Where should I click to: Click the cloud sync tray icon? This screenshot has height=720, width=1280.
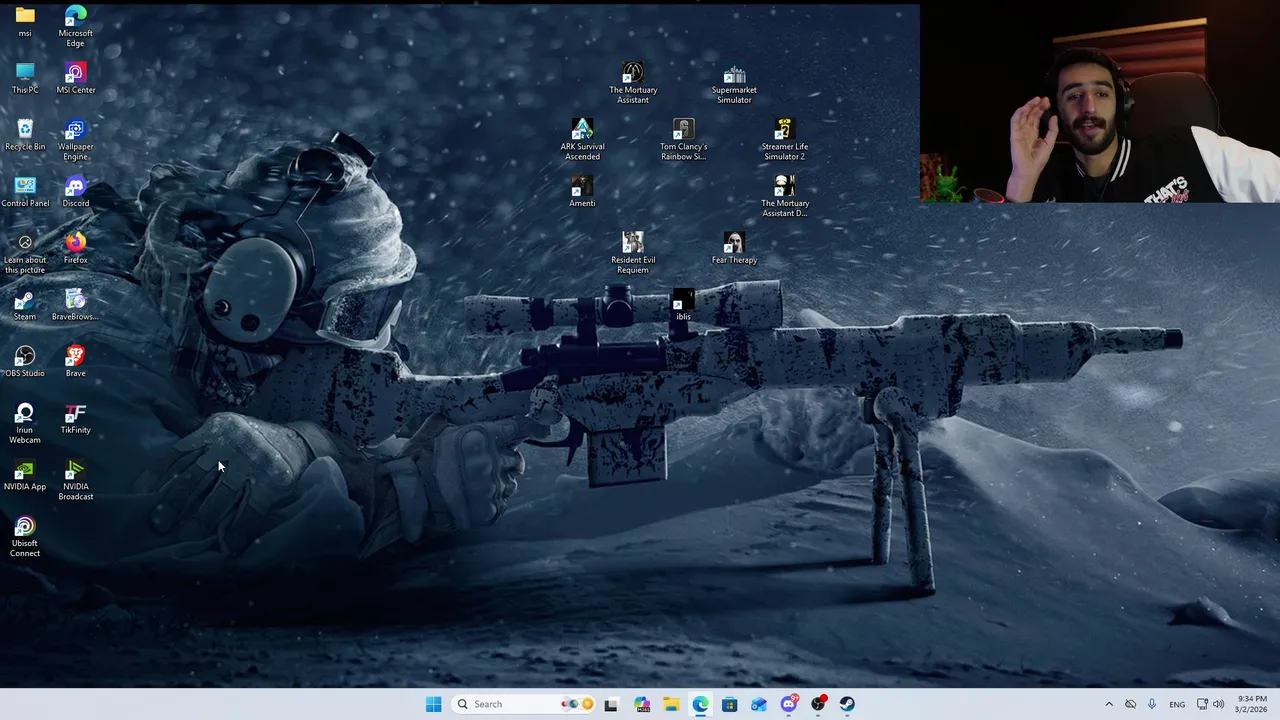click(x=1130, y=704)
